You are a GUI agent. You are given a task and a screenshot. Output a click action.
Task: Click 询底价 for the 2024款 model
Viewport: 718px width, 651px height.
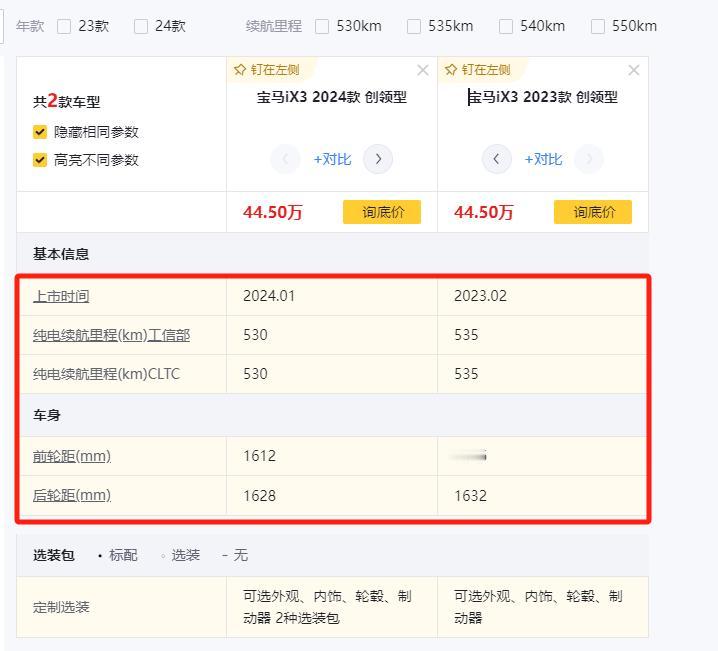382,212
